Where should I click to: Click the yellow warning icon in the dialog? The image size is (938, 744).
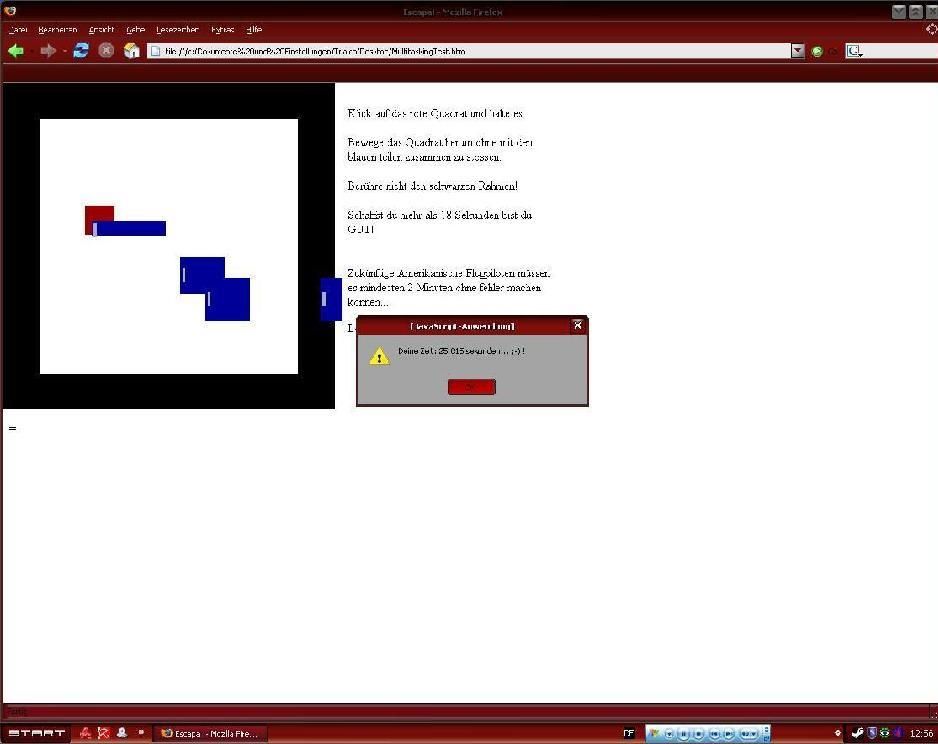pos(379,355)
